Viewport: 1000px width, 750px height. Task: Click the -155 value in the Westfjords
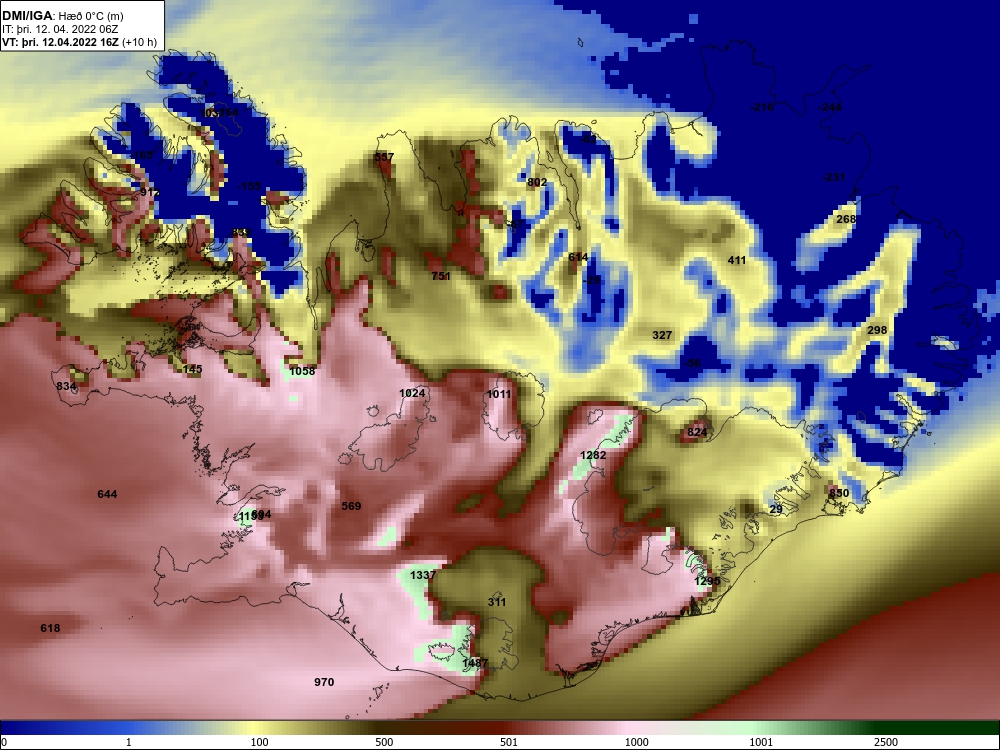249,186
